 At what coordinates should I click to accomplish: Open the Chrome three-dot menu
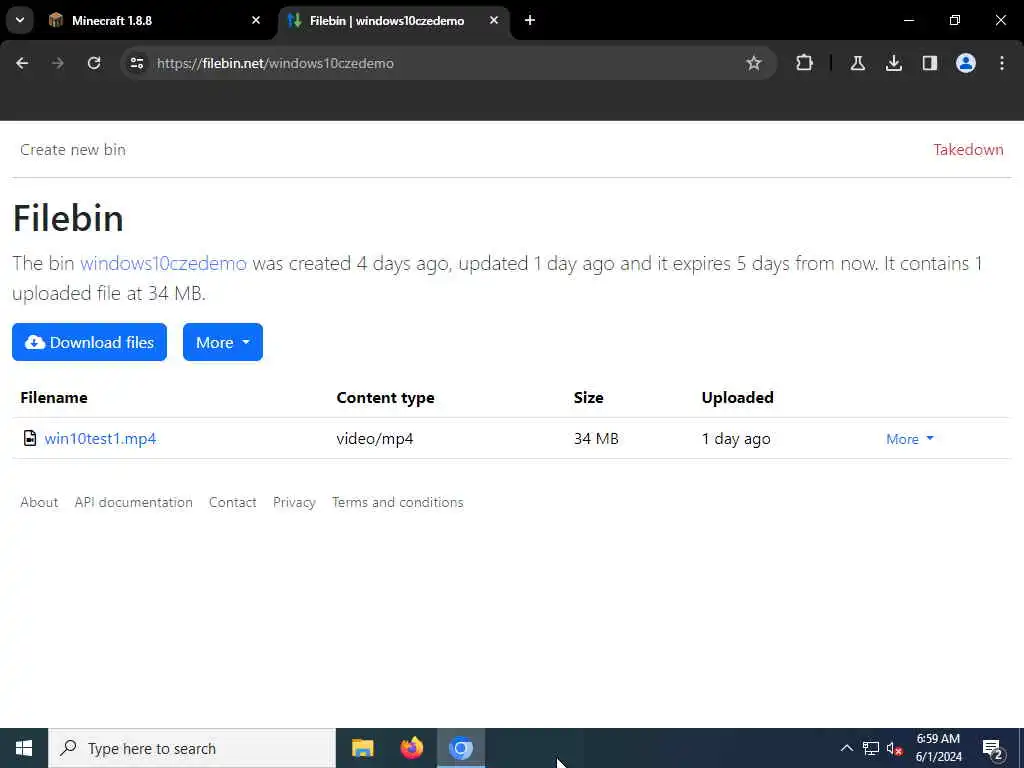[x=1002, y=63]
